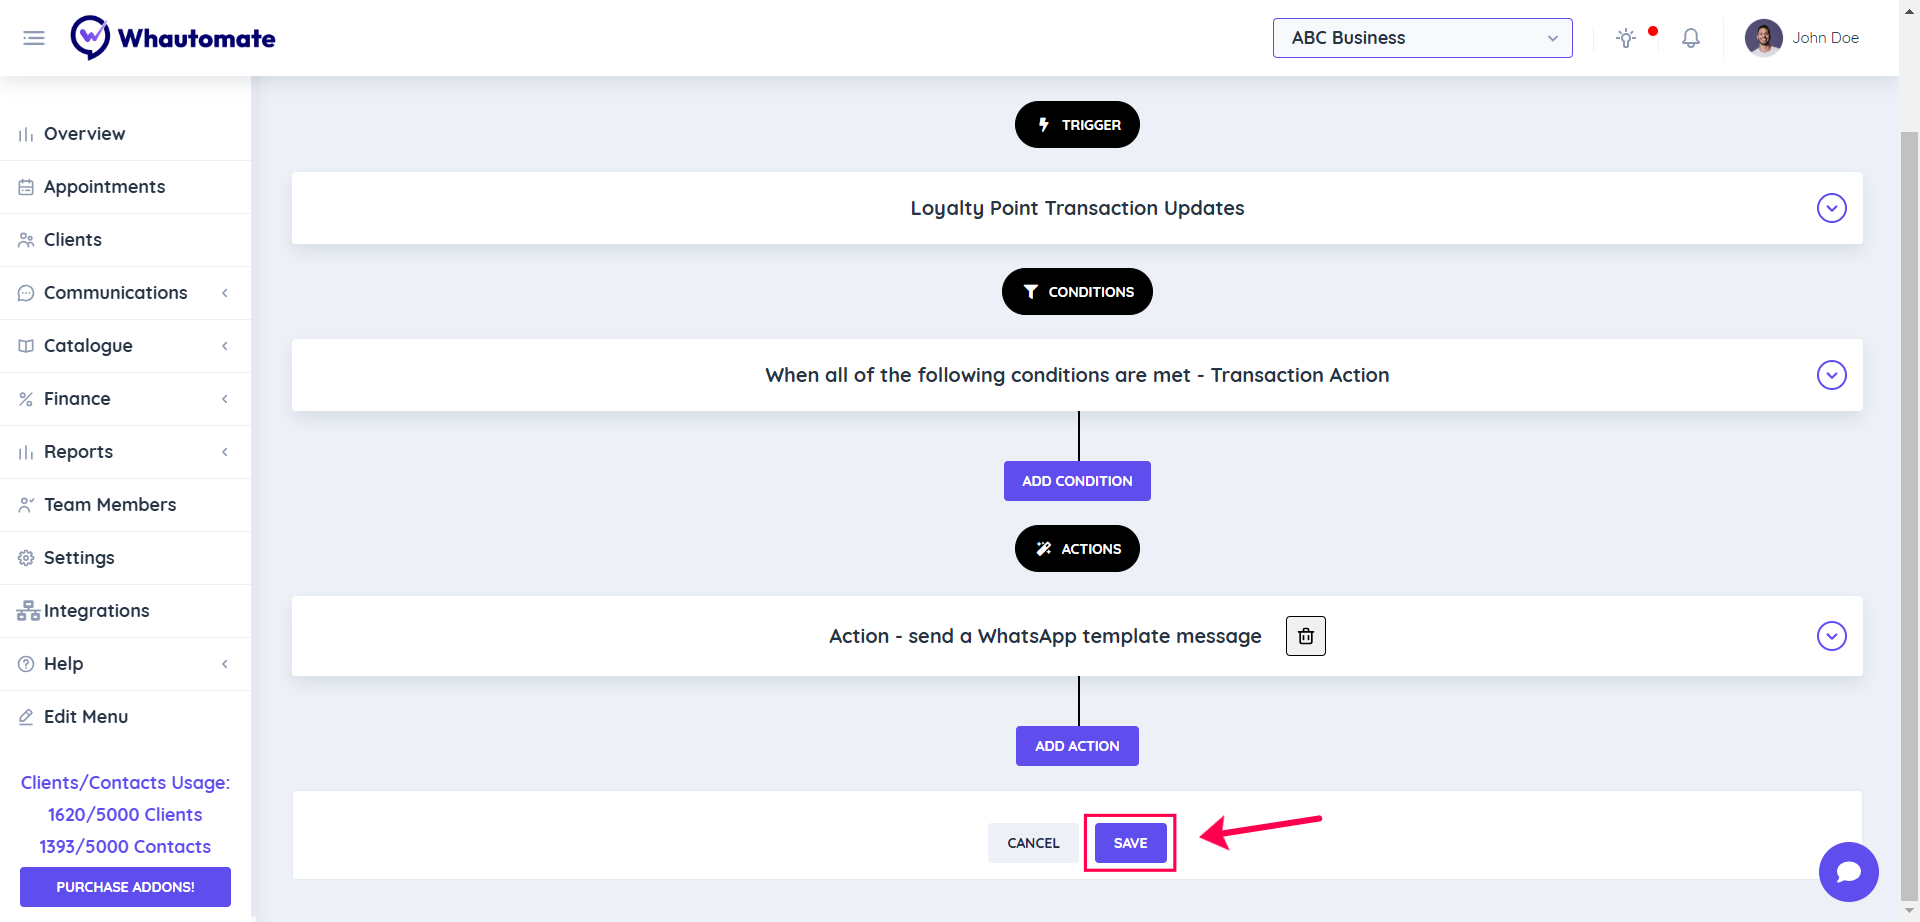Click the Integrations sidebar icon
Image resolution: width=1920 pixels, height=922 pixels.
pyautogui.click(x=28, y=611)
